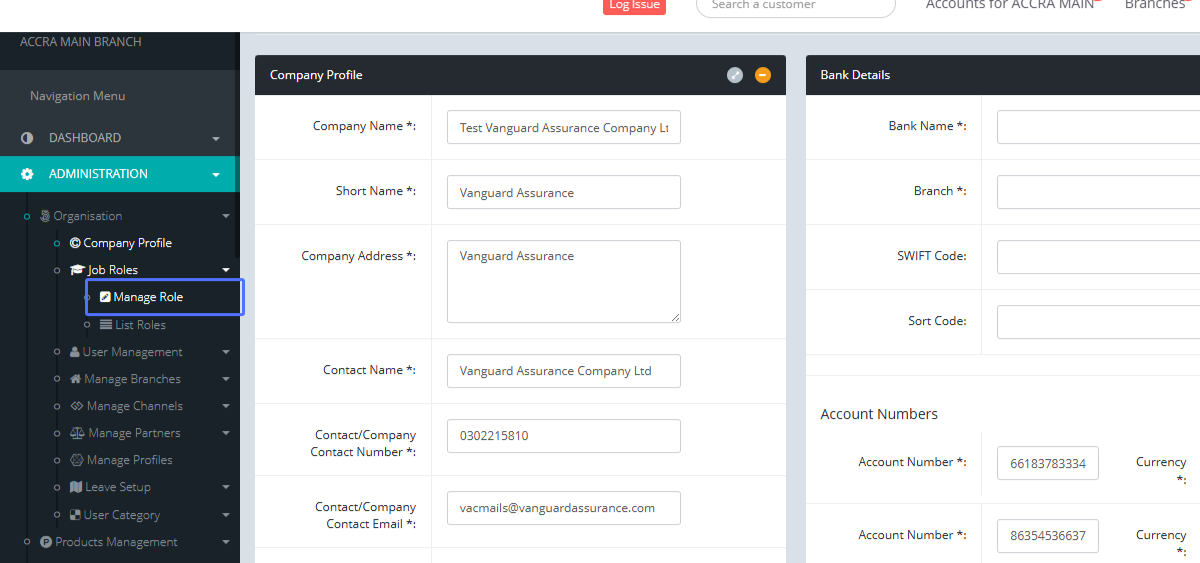Screen dimensions: 1200x563
Task: Open Accounts for ACCRA MAIN link
Action: click(x=1010, y=5)
